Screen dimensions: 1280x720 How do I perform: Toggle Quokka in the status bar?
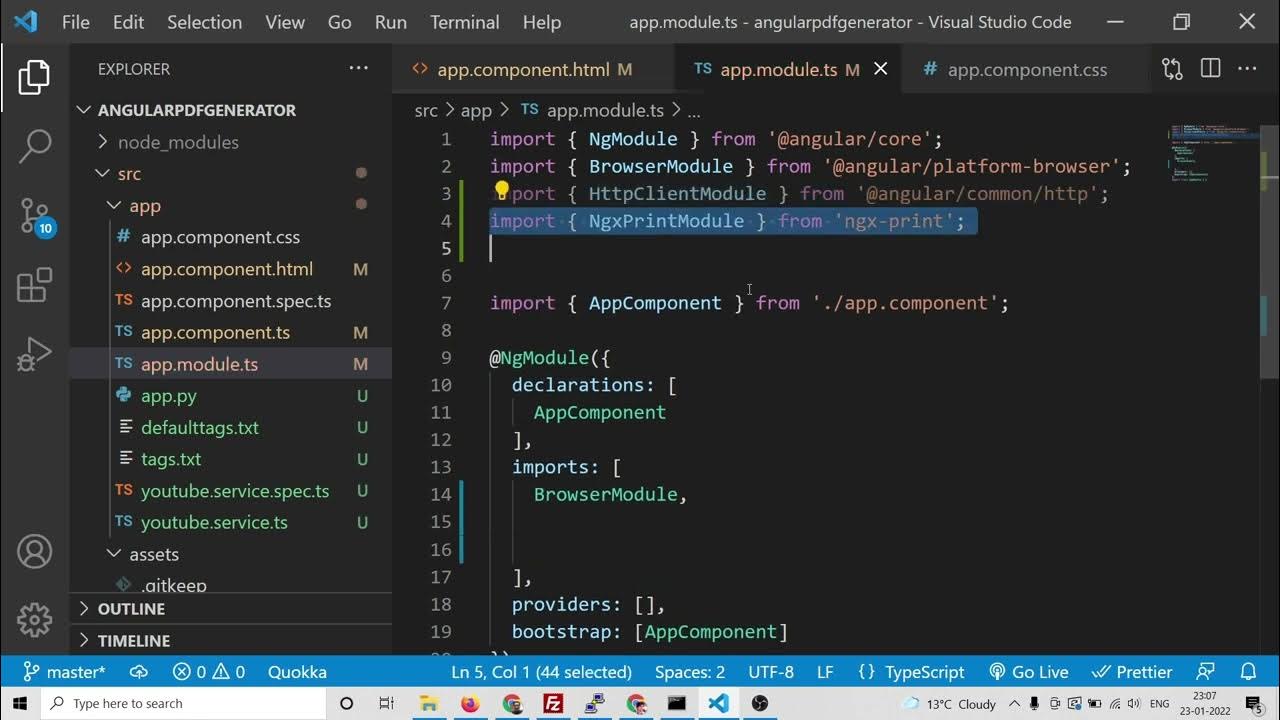[297, 672]
